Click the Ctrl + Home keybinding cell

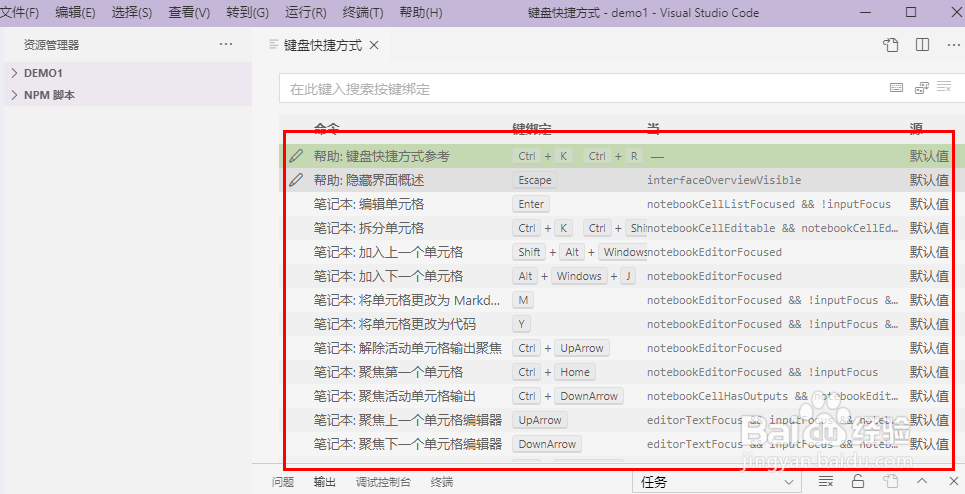(x=554, y=372)
